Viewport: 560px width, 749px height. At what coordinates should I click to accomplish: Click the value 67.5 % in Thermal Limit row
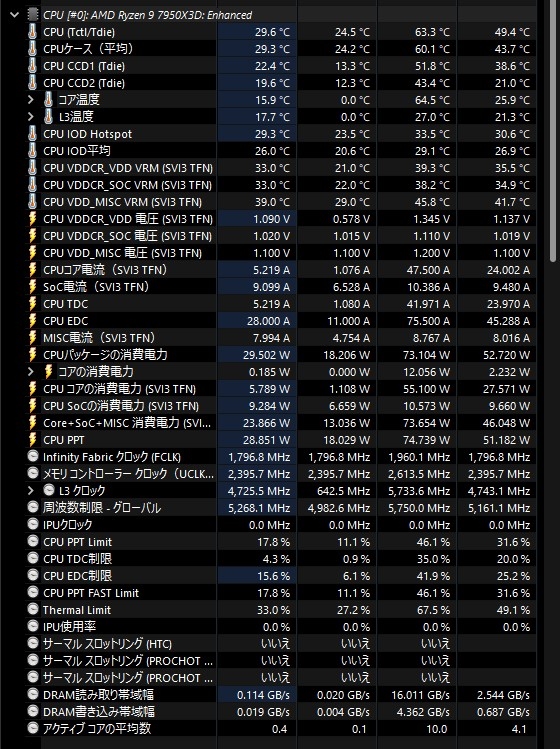(x=433, y=610)
